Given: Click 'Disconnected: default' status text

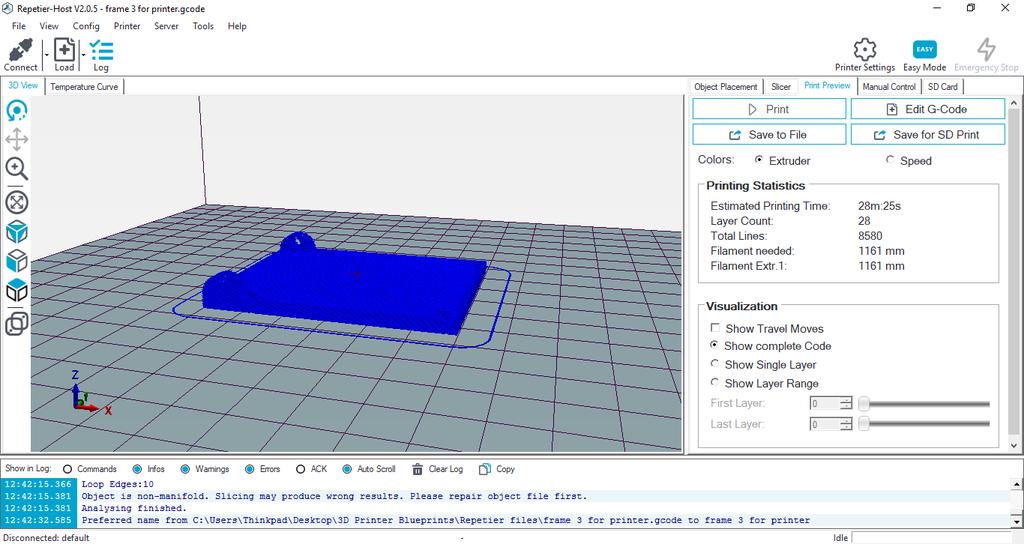Looking at the screenshot, I should 46,537.
